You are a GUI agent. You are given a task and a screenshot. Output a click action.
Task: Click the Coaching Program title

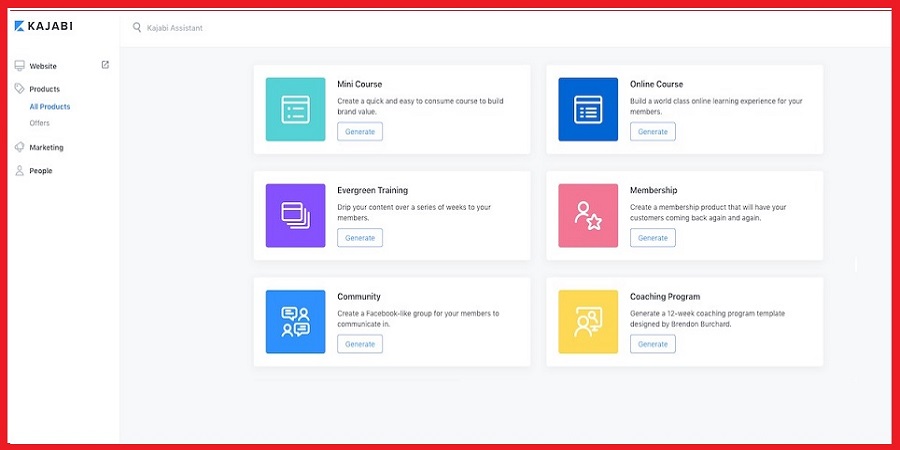click(665, 297)
